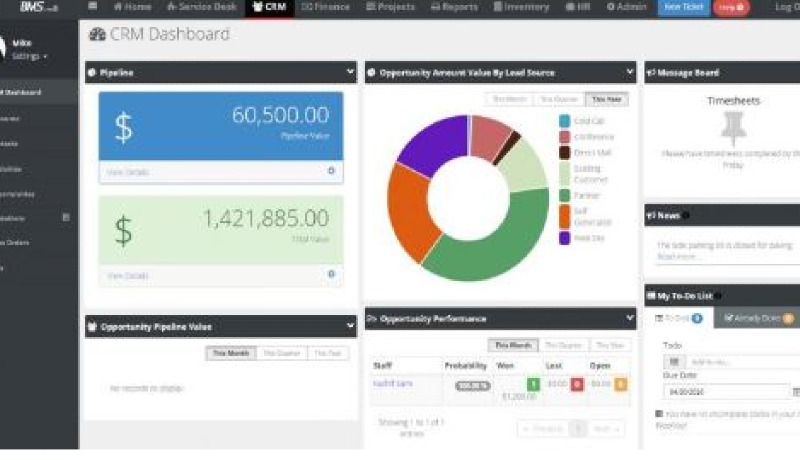Select This Year in Opportunity Pipeline Value
This screenshot has width=800, height=460.
click(x=328, y=353)
